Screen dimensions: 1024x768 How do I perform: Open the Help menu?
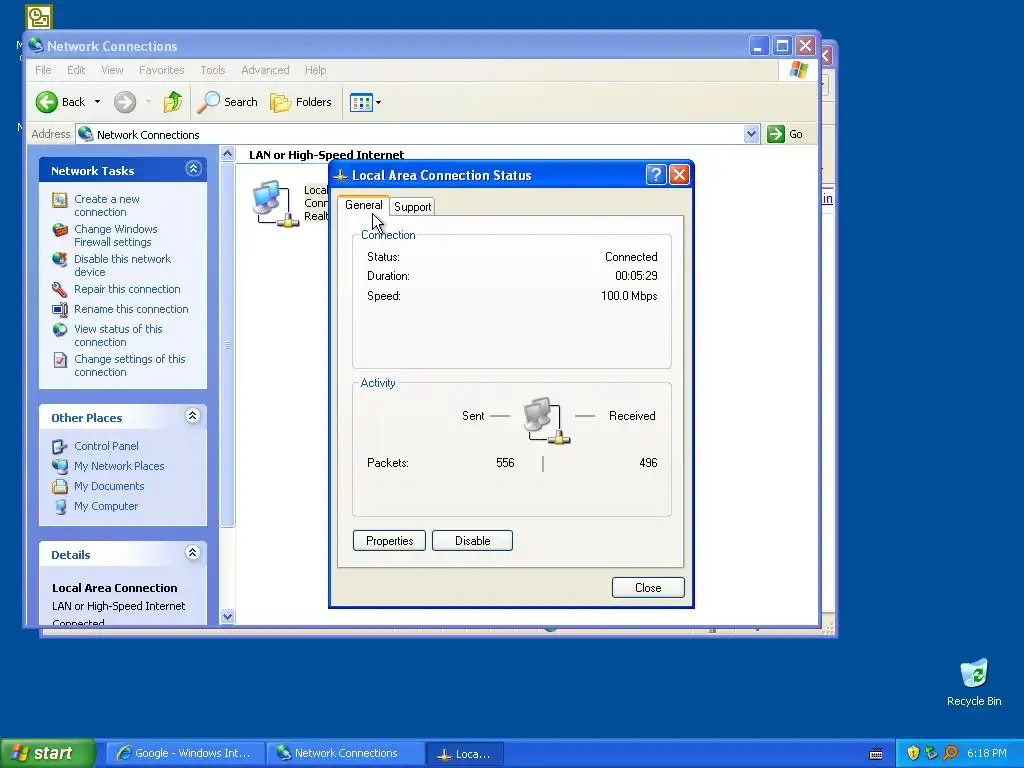(x=315, y=70)
